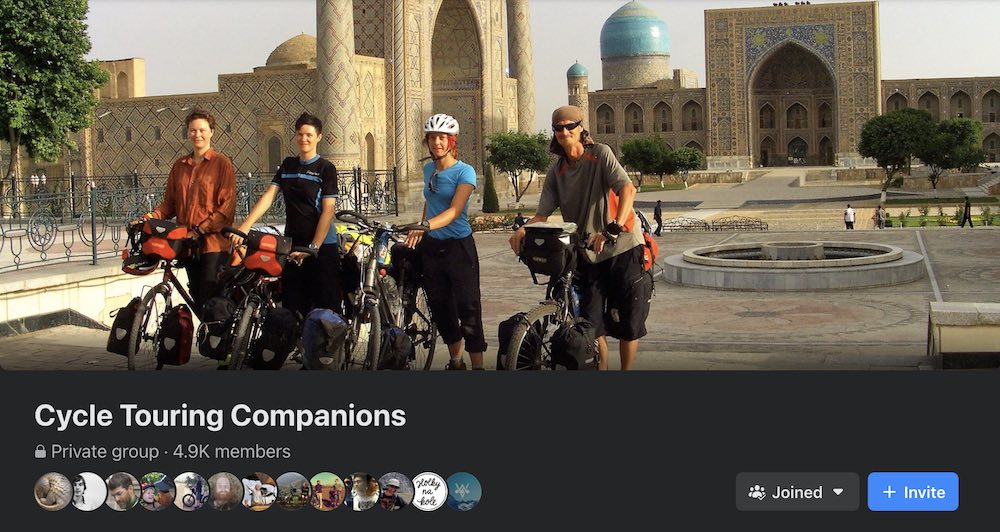Open the 'Holky na kole' member avatar
Screen dimensions: 1000x532
coord(429,491)
